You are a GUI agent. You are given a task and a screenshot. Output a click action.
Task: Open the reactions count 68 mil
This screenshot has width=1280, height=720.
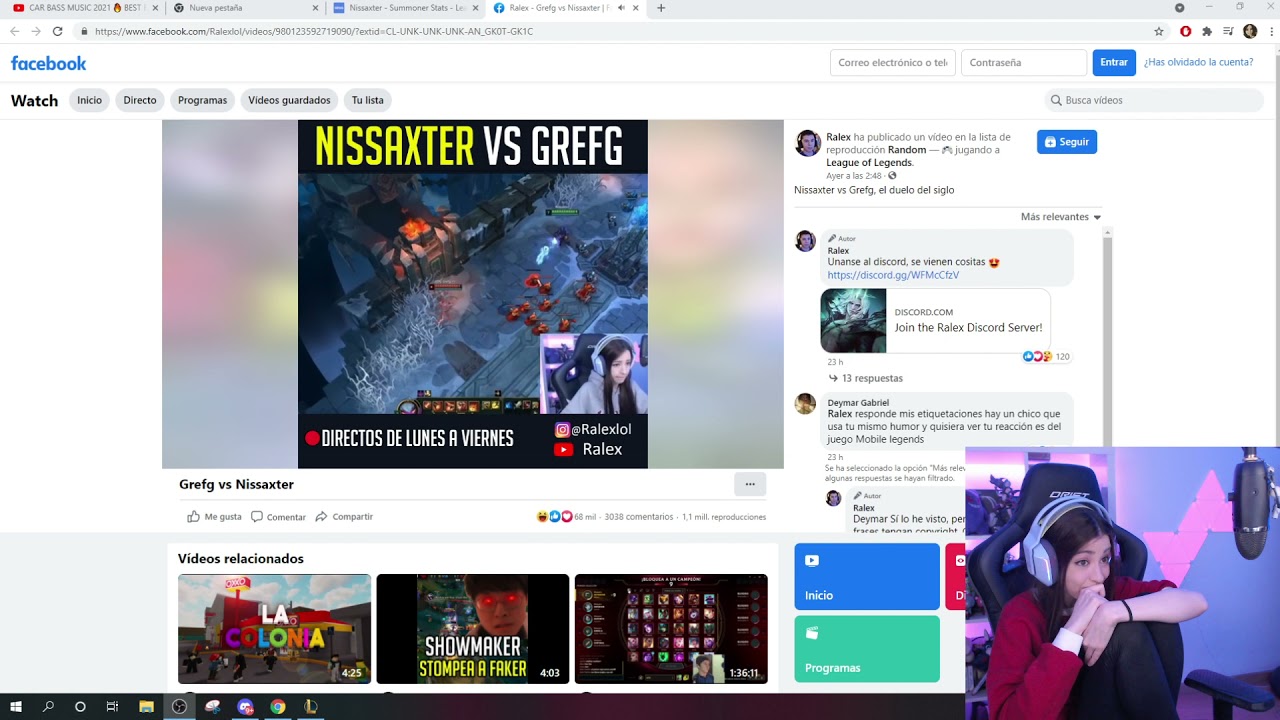point(566,517)
